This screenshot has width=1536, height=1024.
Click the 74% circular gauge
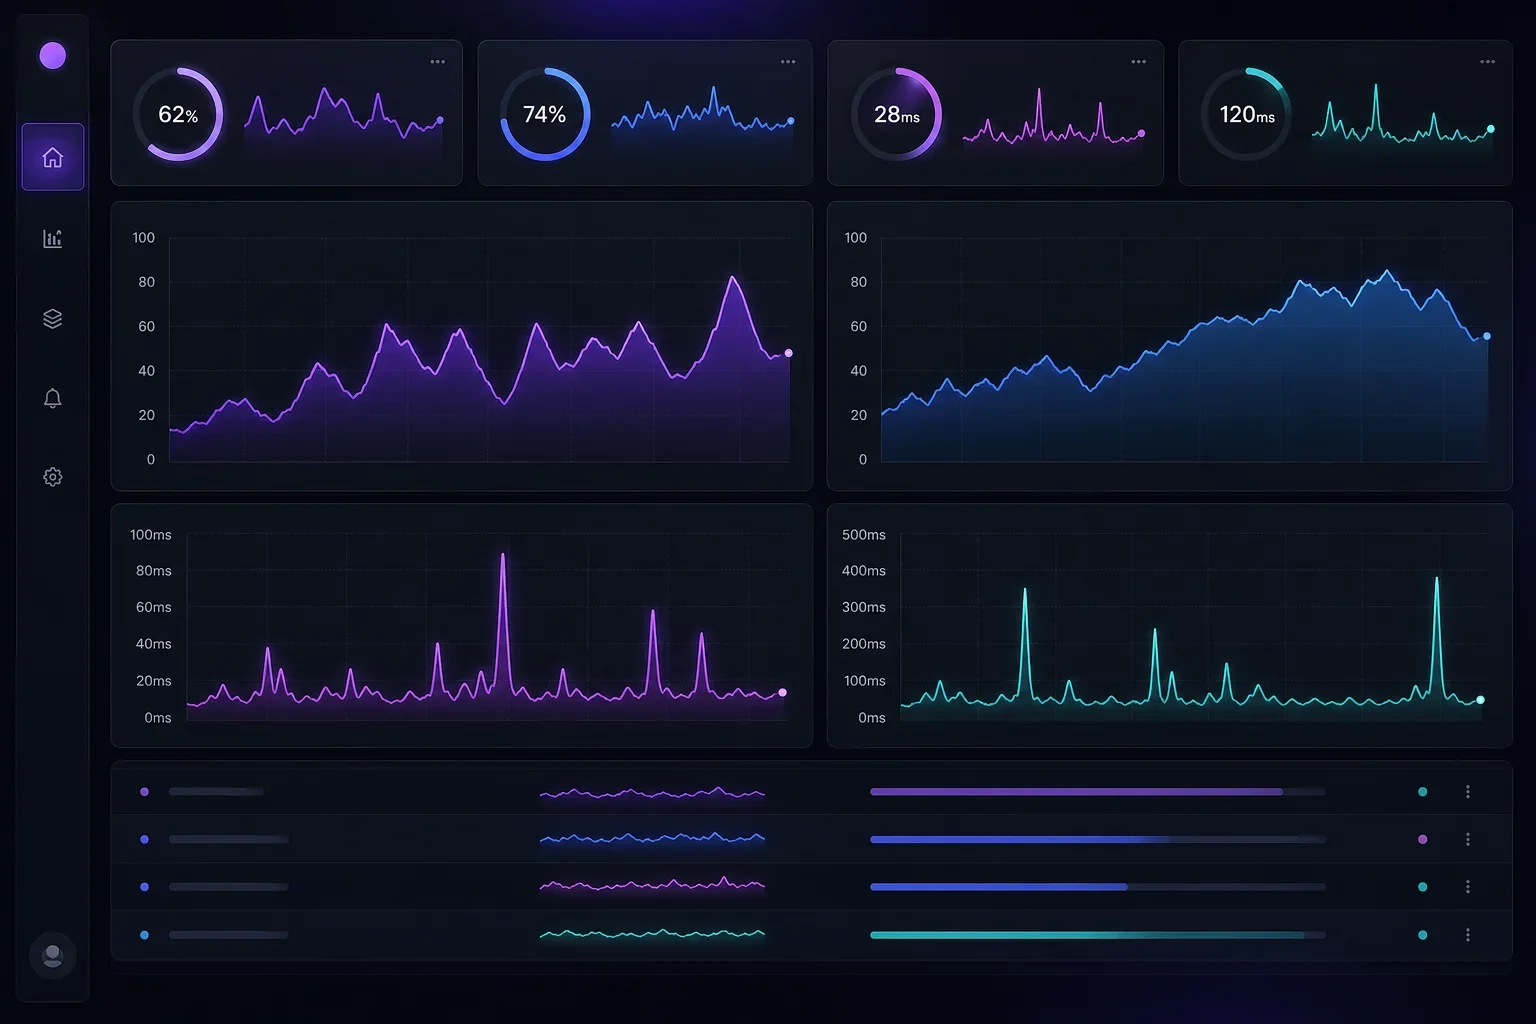point(545,114)
